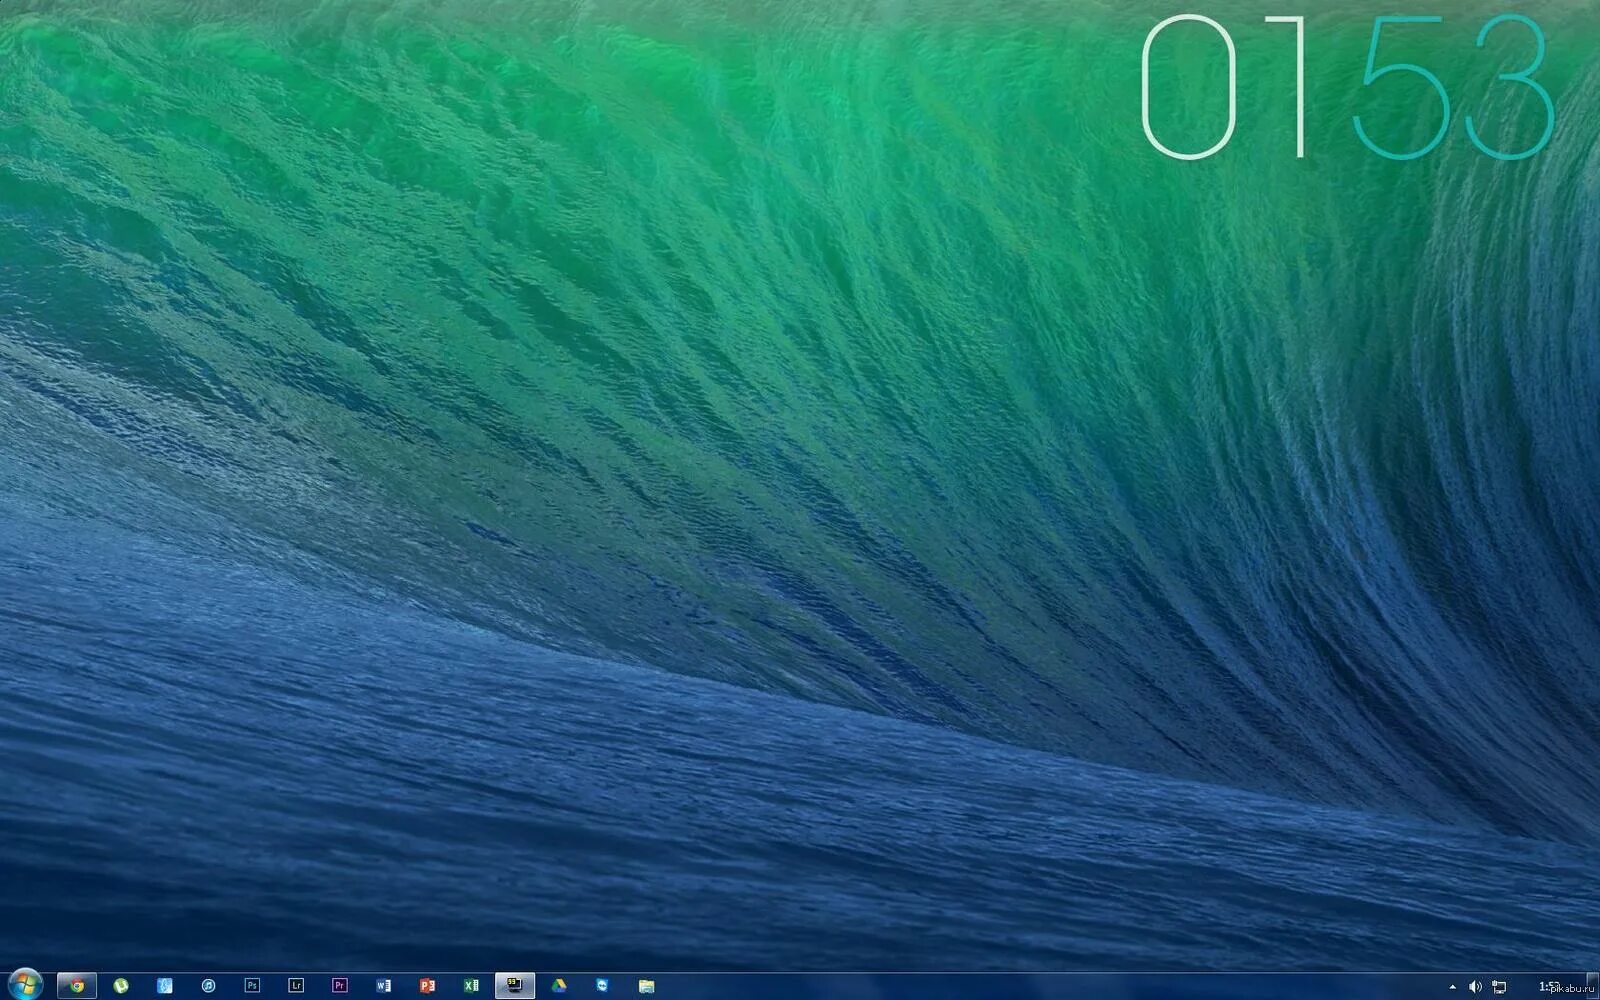Viewport: 1600px width, 1000px height.
Task: Open the light blue pinned app next to uTorrent
Action: [165, 985]
